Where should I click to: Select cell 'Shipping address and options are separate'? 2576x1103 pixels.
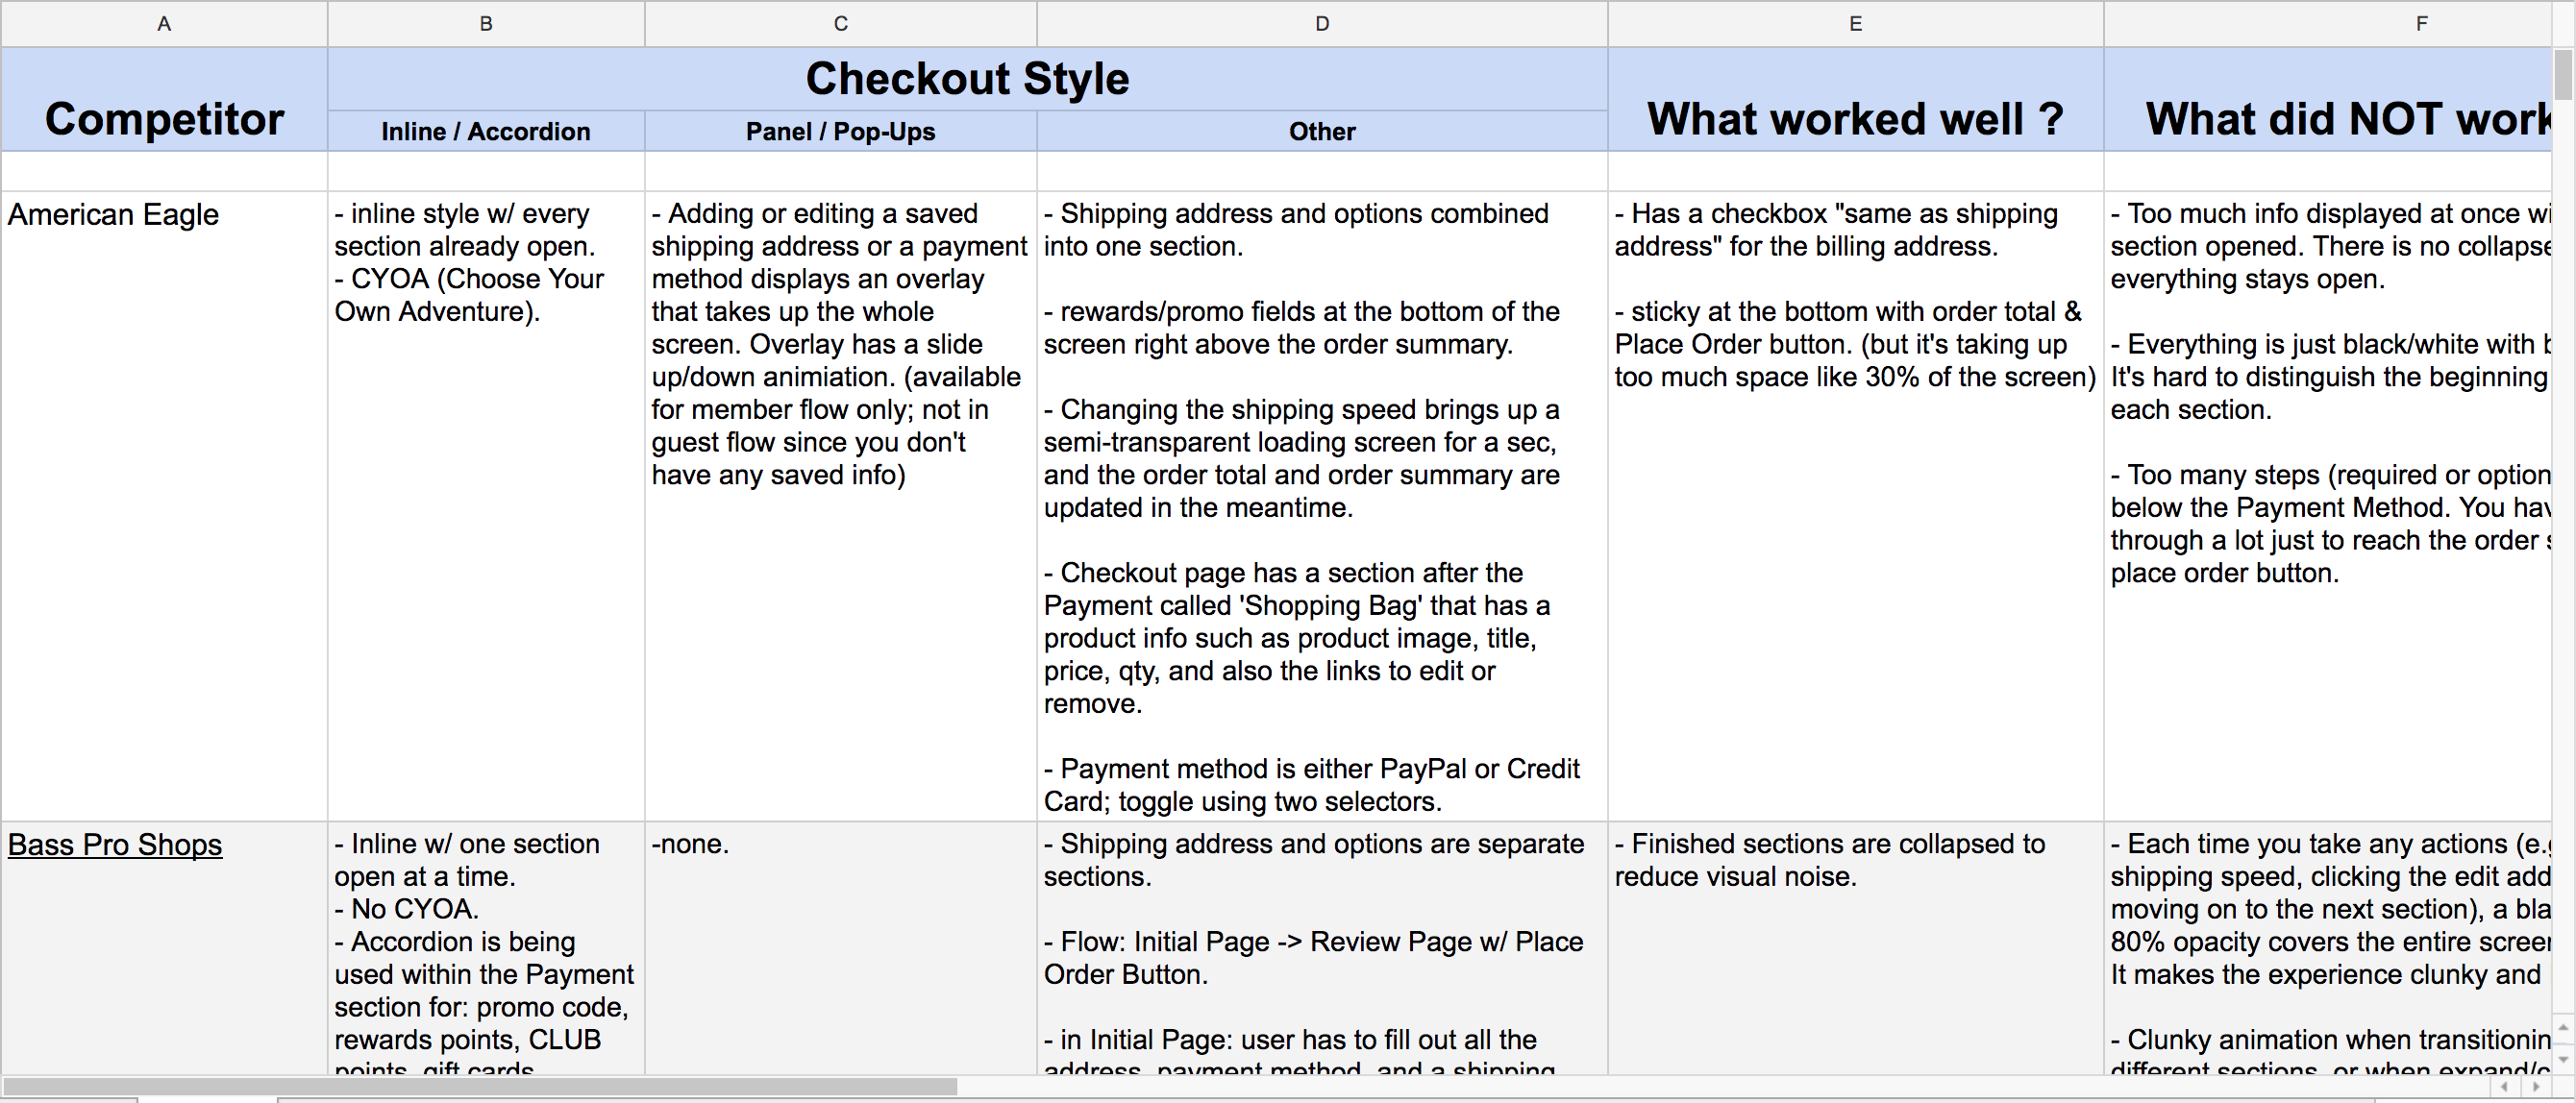tap(1322, 948)
